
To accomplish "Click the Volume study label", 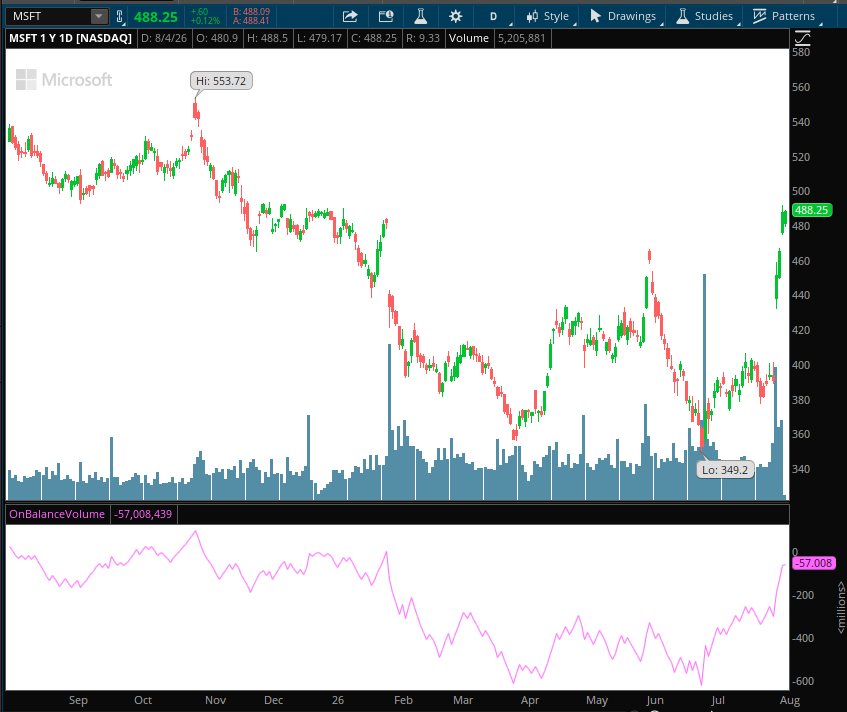I will pyautogui.click(x=468, y=38).
